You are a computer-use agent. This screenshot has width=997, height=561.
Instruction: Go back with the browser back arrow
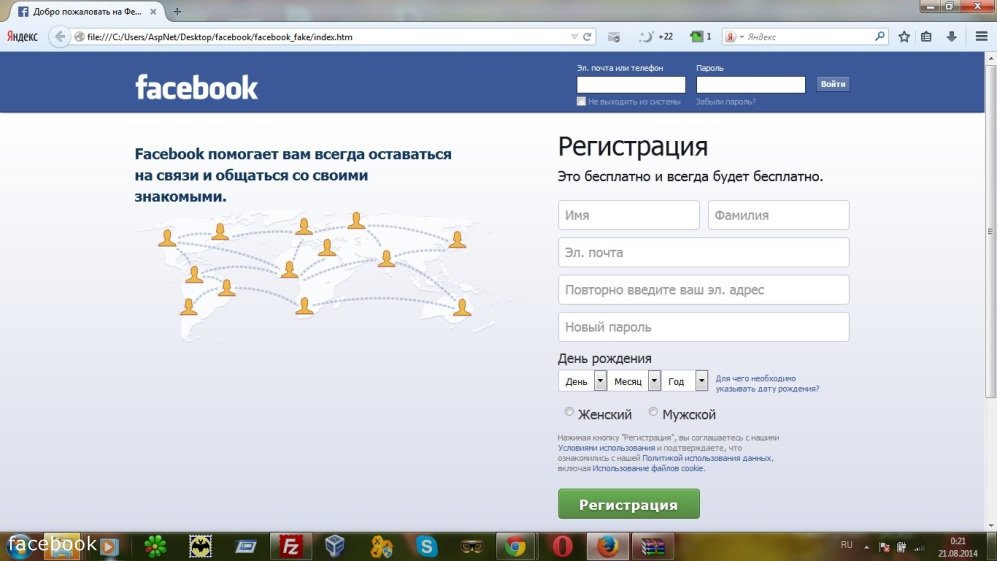(x=60, y=37)
